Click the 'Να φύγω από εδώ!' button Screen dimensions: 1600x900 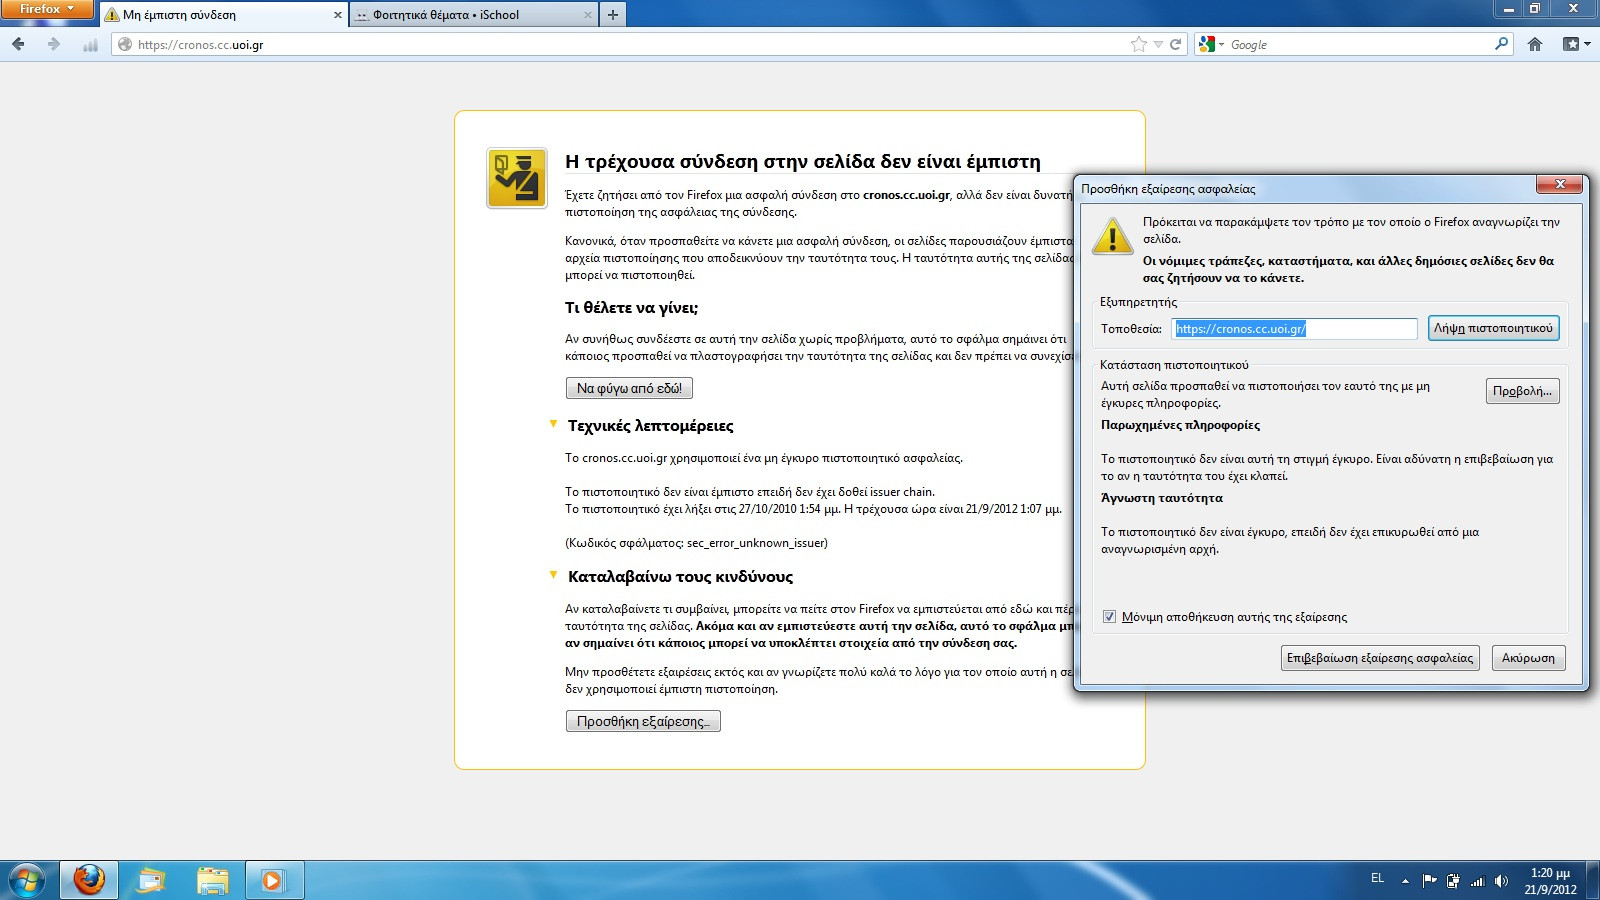(x=629, y=388)
